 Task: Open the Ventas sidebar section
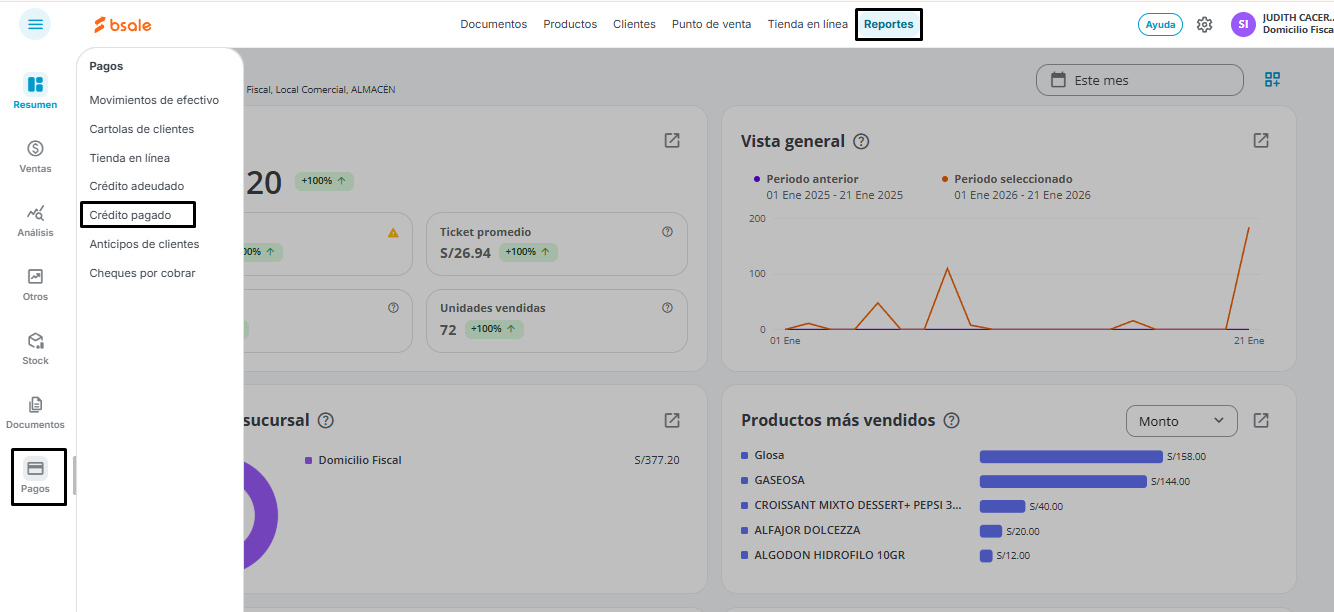(x=35, y=155)
